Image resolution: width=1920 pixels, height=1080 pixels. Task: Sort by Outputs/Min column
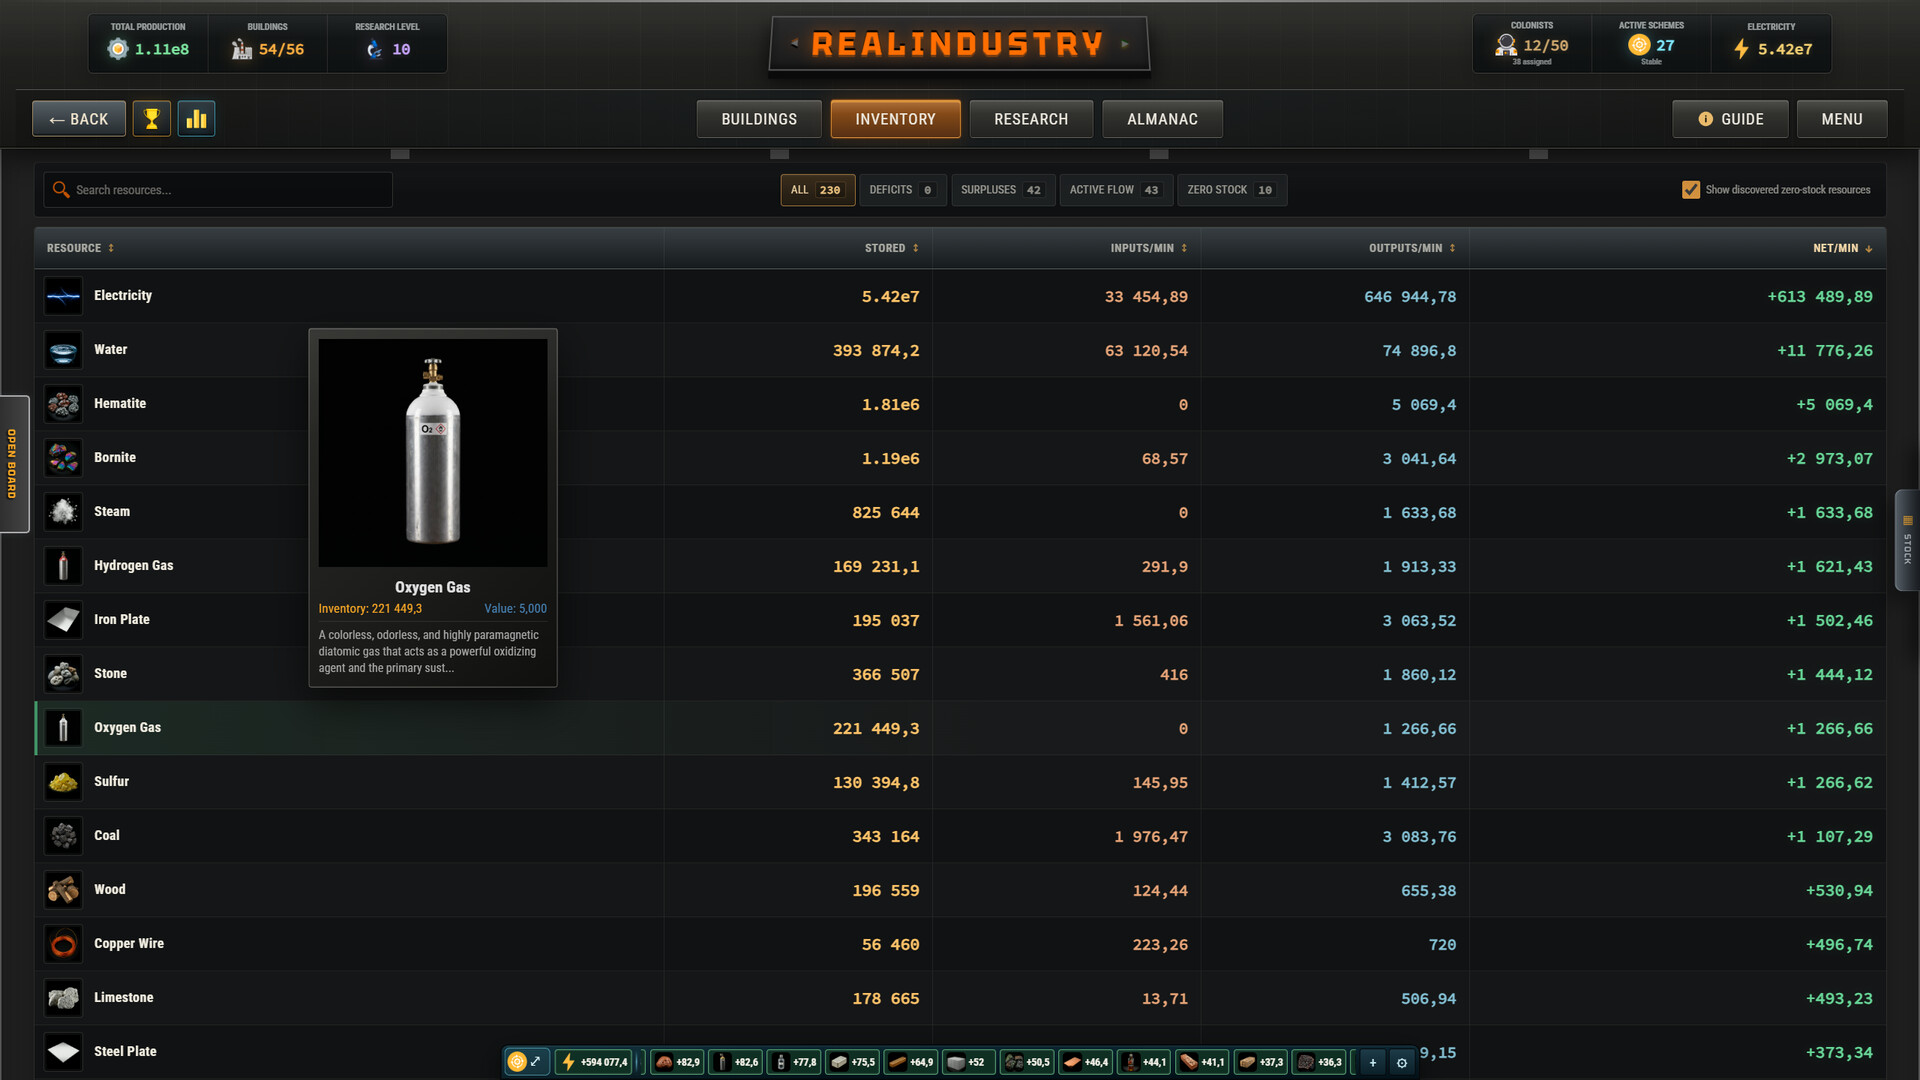(x=1412, y=248)
